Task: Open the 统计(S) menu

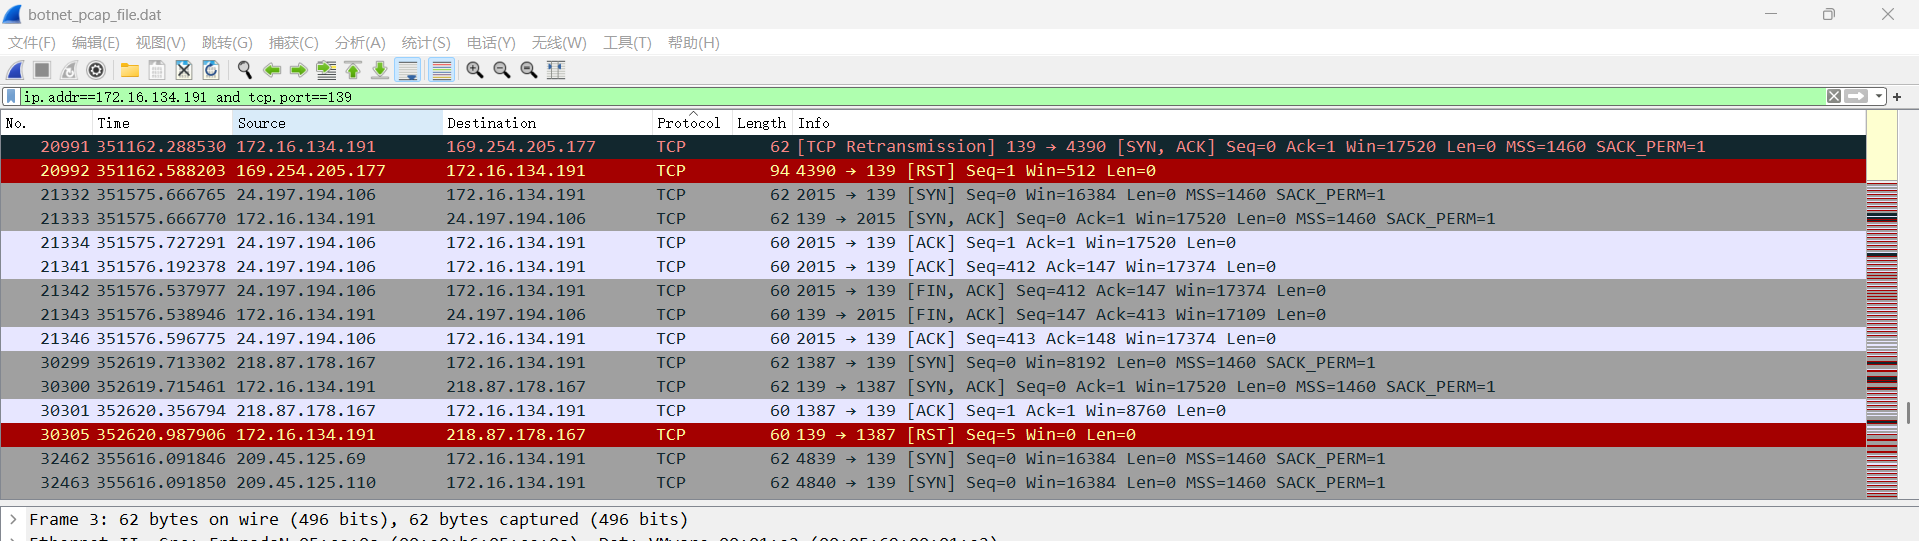Action: [426, 43]
